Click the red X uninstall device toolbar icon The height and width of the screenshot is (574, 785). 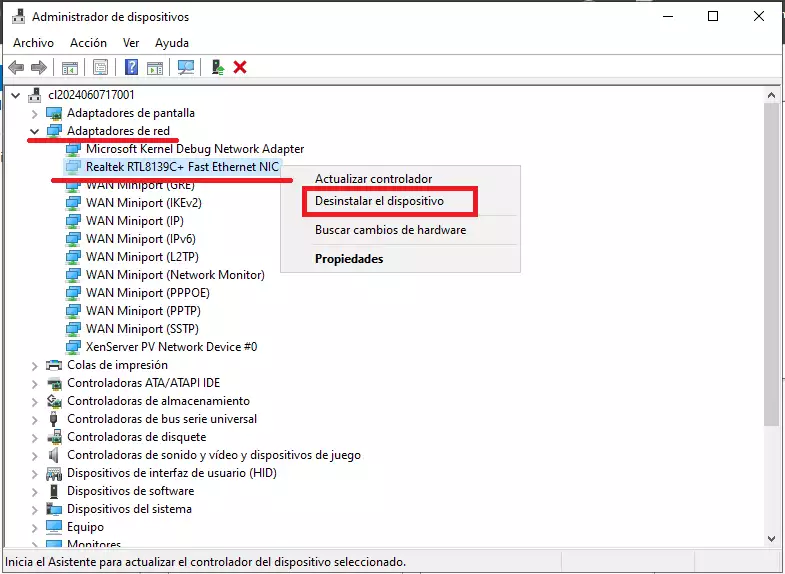pos(240,67)
